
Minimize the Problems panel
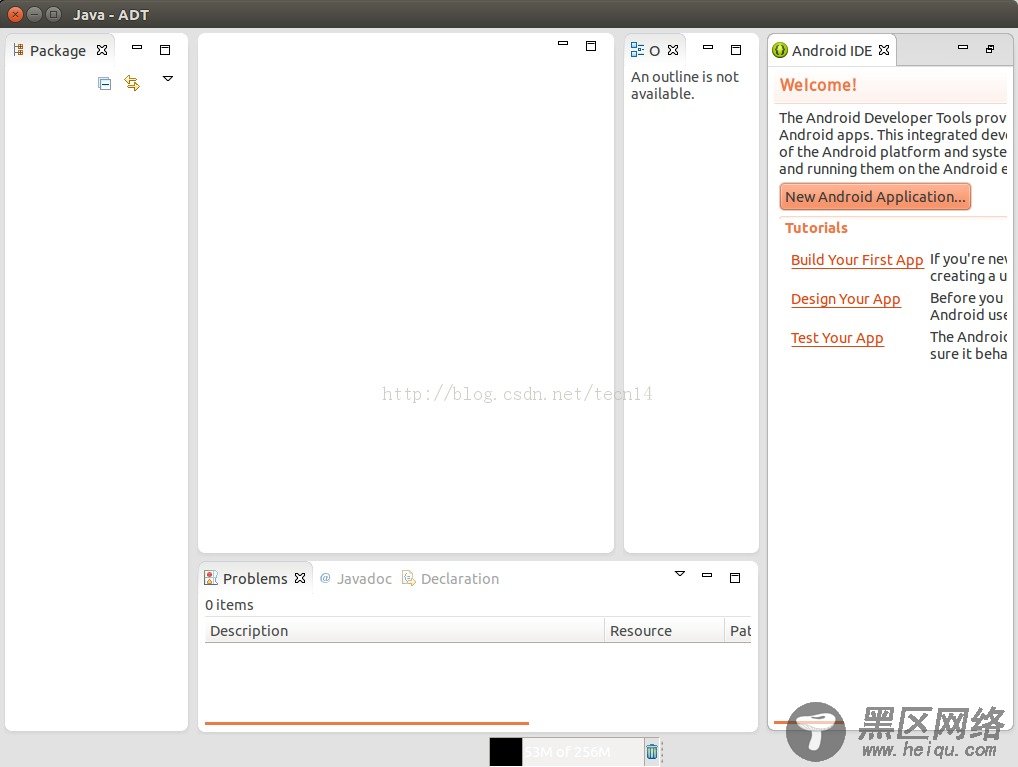coord(707,575)
